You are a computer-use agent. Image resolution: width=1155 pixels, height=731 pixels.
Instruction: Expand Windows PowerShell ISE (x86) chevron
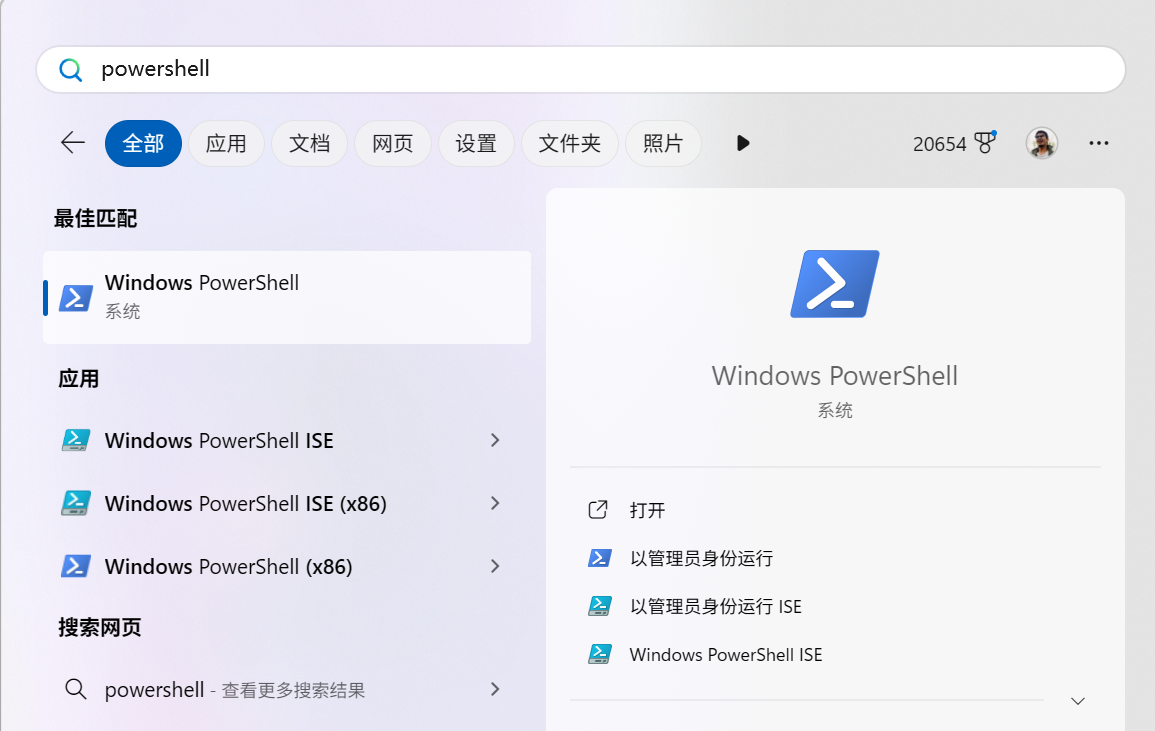pyautogui.click(x=495, y=503)
